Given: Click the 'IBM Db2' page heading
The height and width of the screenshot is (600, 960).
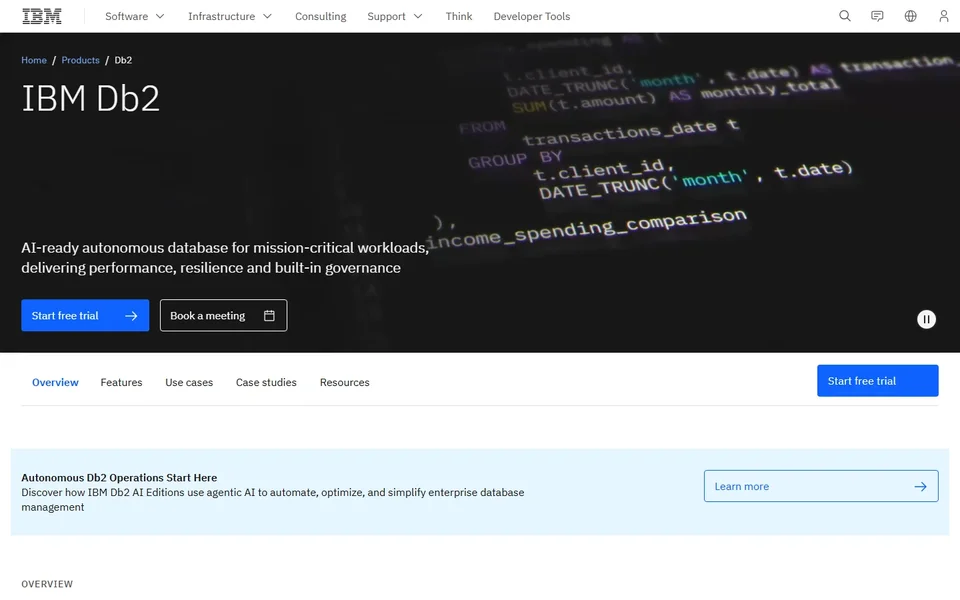Looking at the screenshot, I should coord(91,98).
